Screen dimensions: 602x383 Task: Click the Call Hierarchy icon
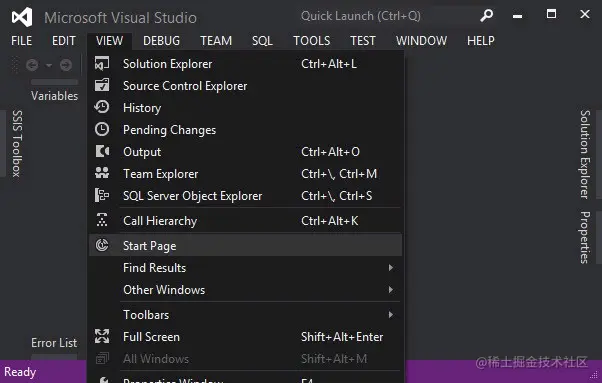click(x=102, y=220)
